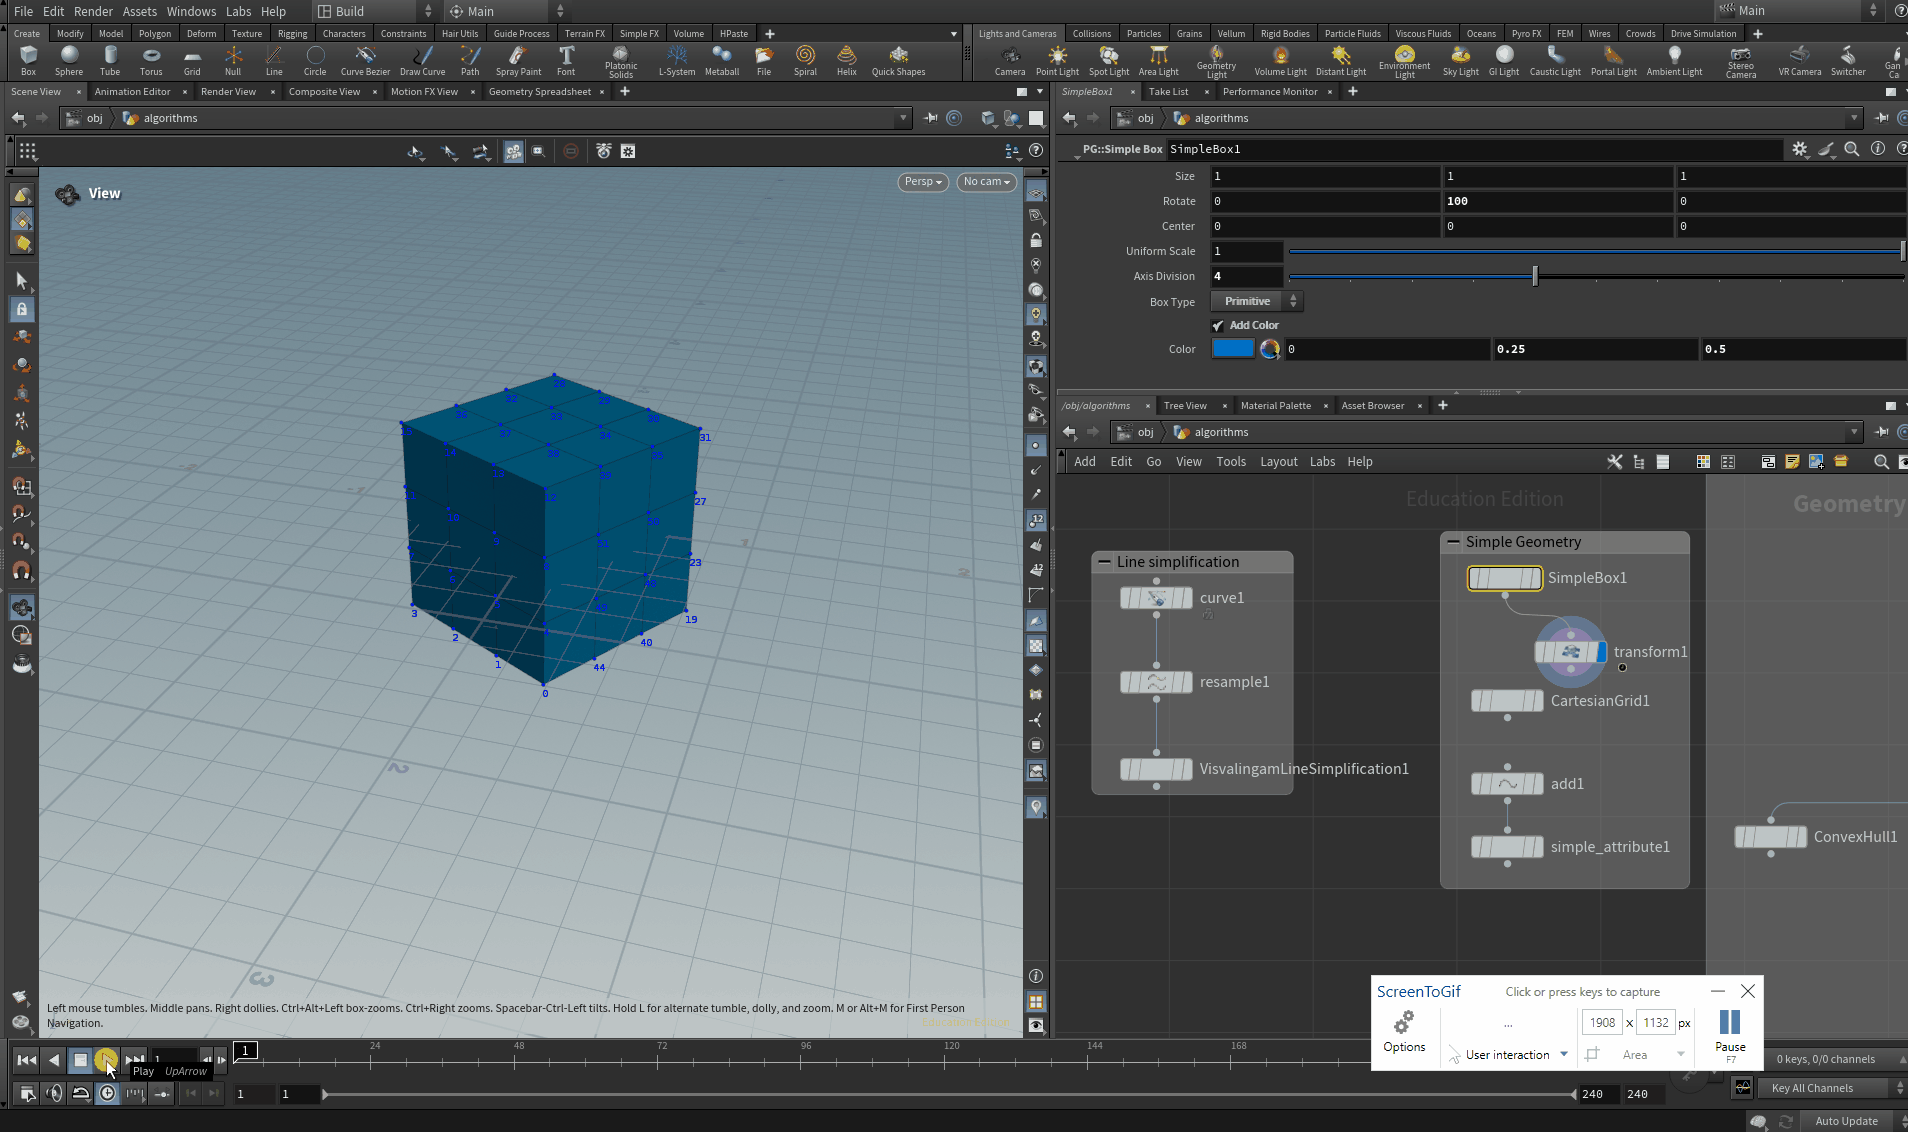Click the Sky Light shelf tool
Image resolution: width=1908 pixels, height=1132 pixels.
tap(1460, 59)
